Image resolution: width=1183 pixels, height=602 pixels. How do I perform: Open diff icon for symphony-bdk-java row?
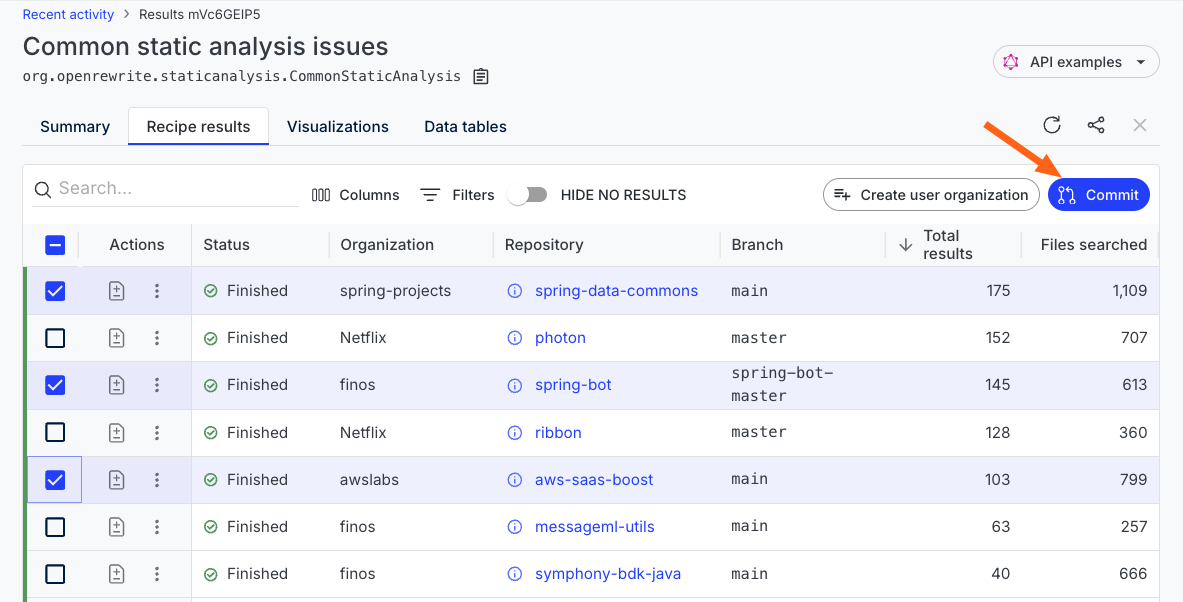pos(116,573)
